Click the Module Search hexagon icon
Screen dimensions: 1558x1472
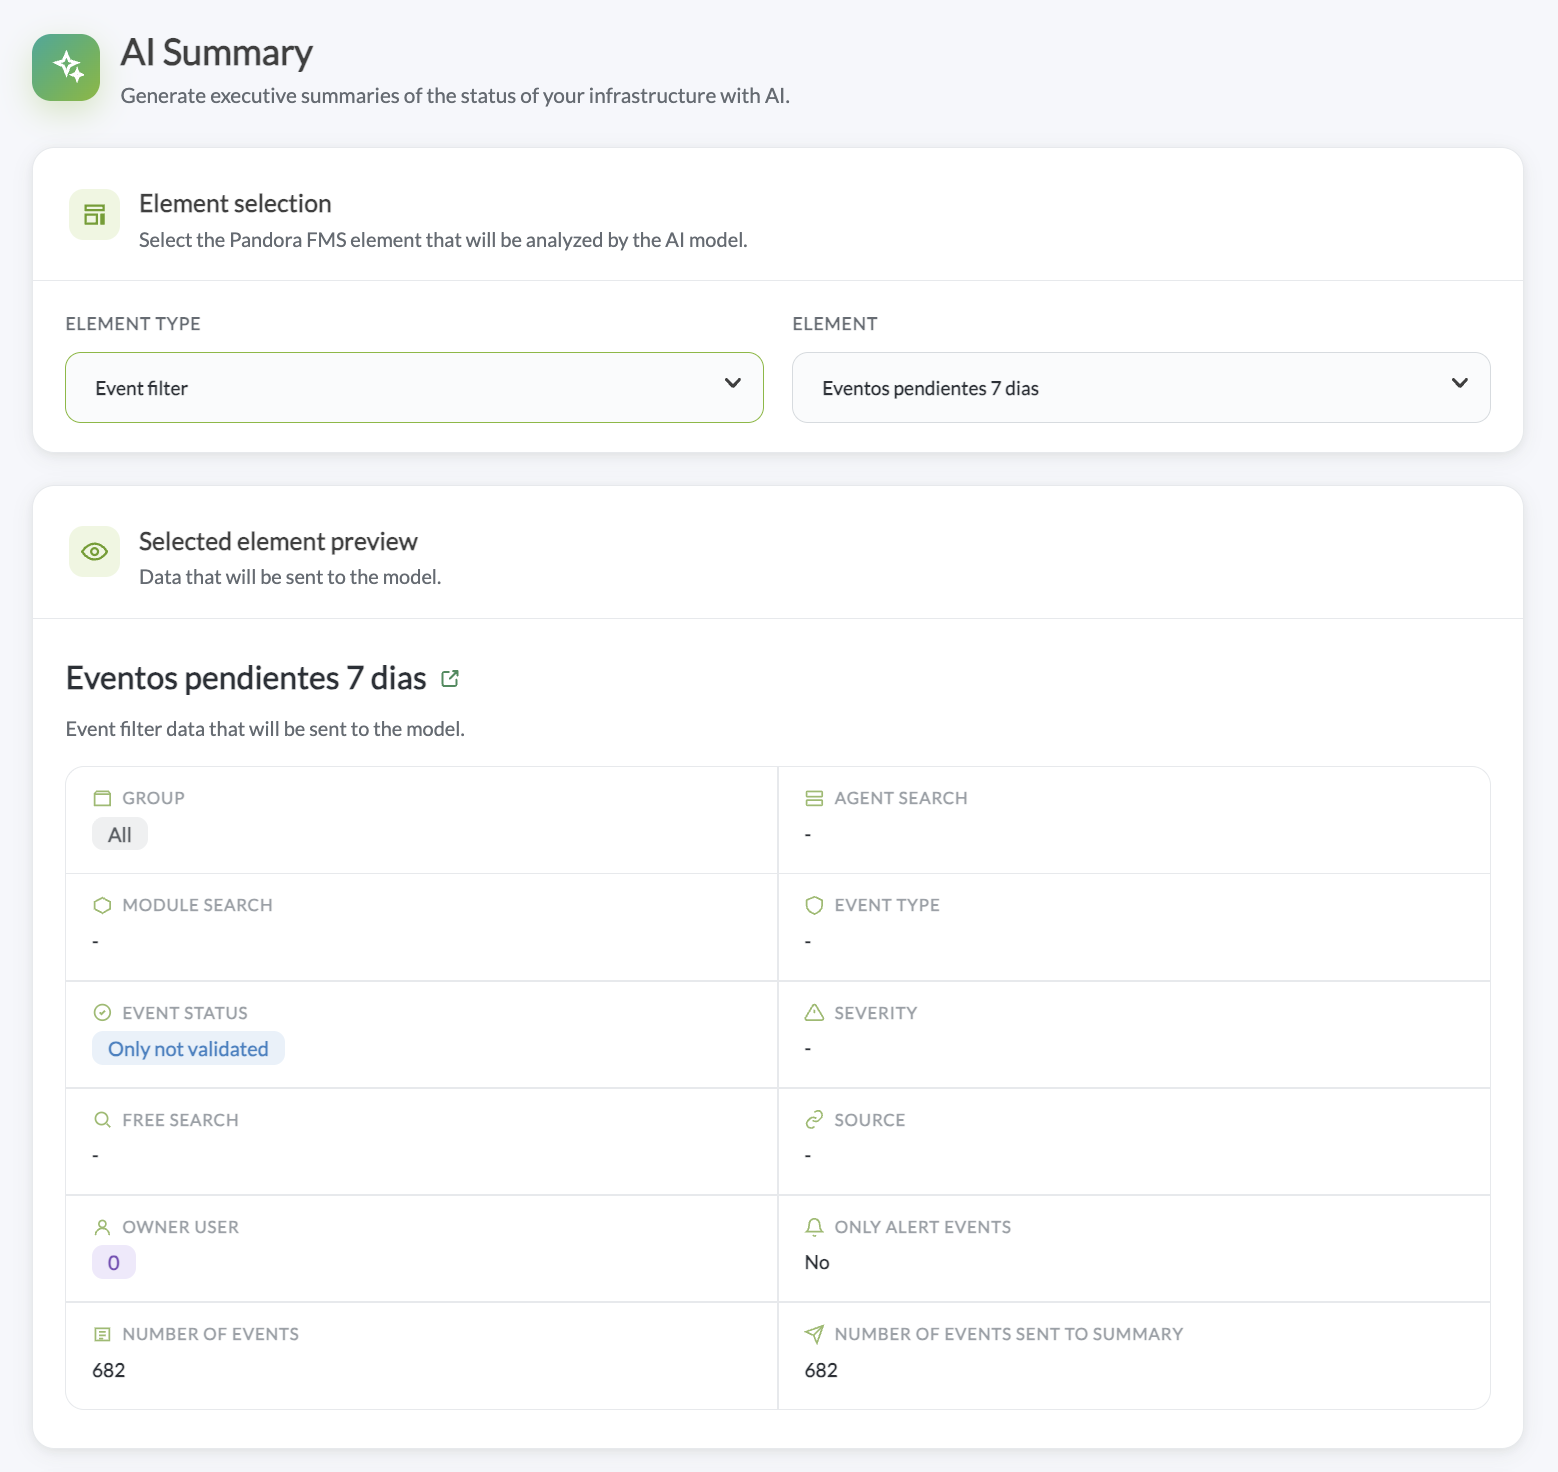tap(102, 905)
